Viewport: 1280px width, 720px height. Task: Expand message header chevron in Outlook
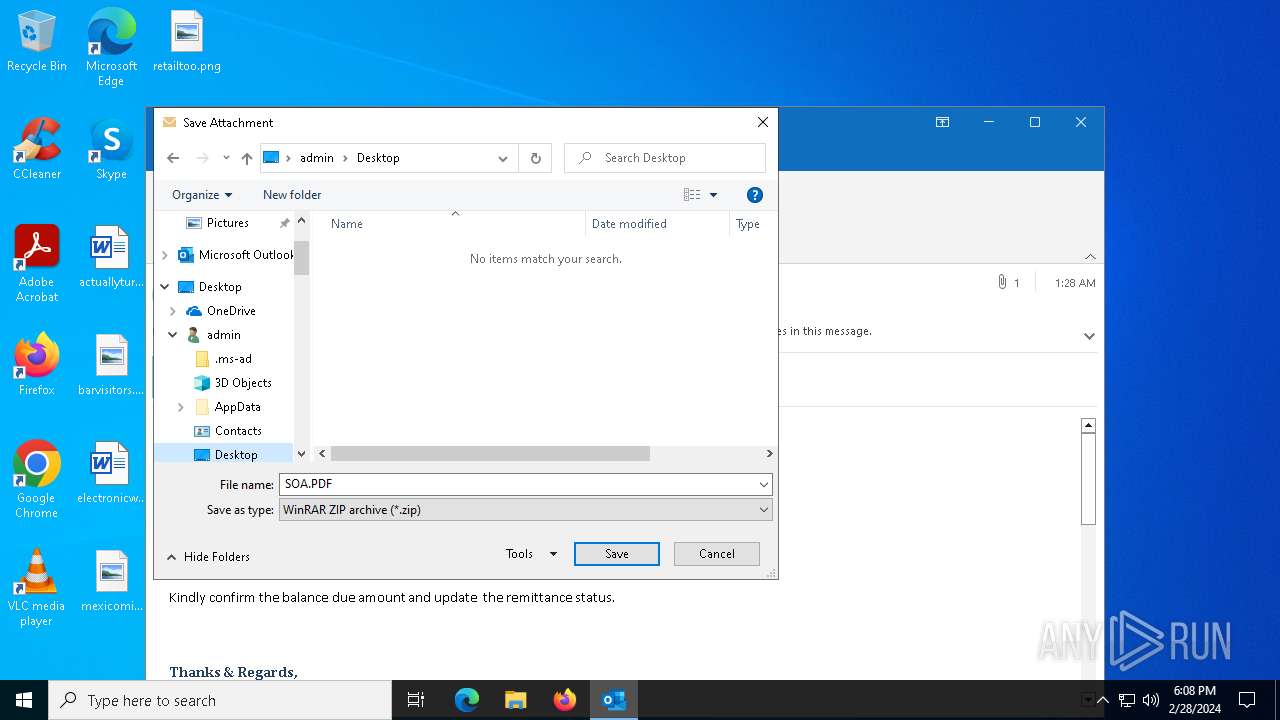coord(1089,336)
